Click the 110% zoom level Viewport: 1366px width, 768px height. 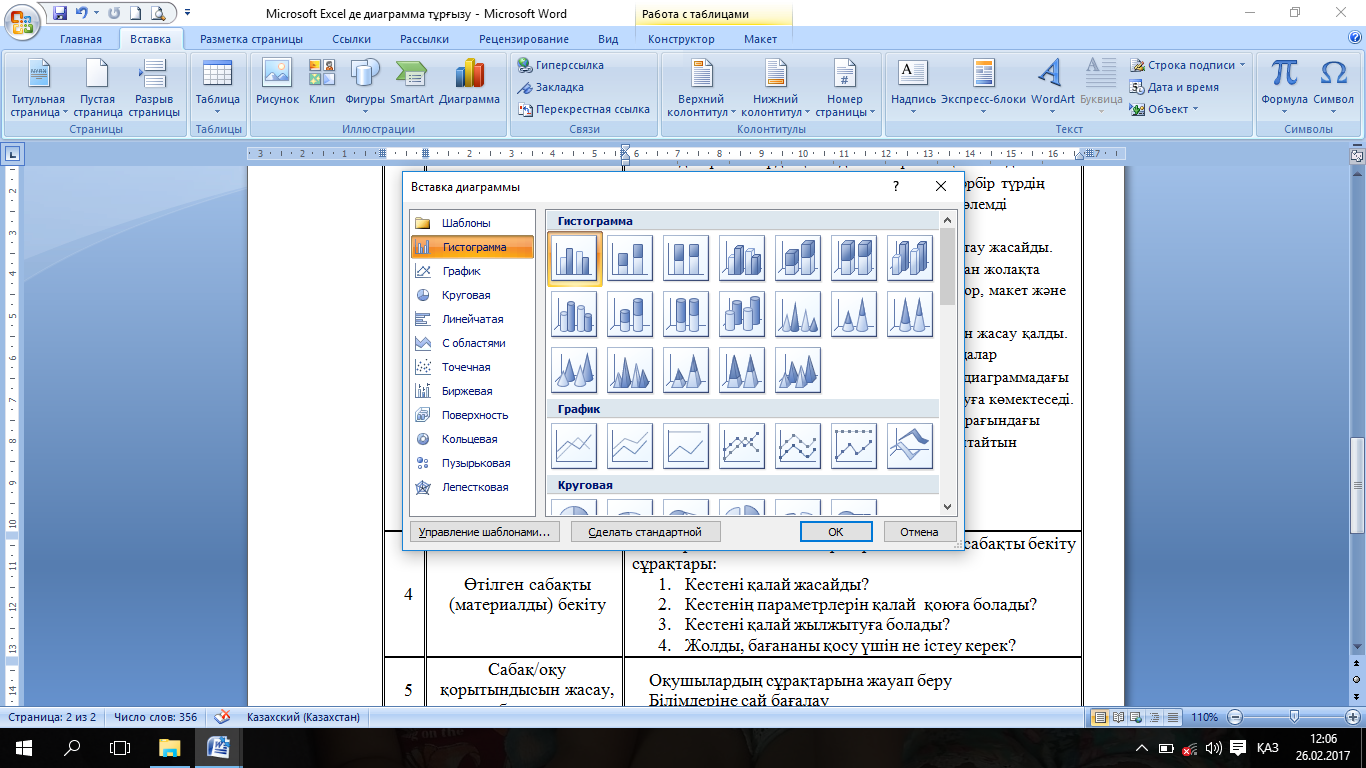point(1203,717)
